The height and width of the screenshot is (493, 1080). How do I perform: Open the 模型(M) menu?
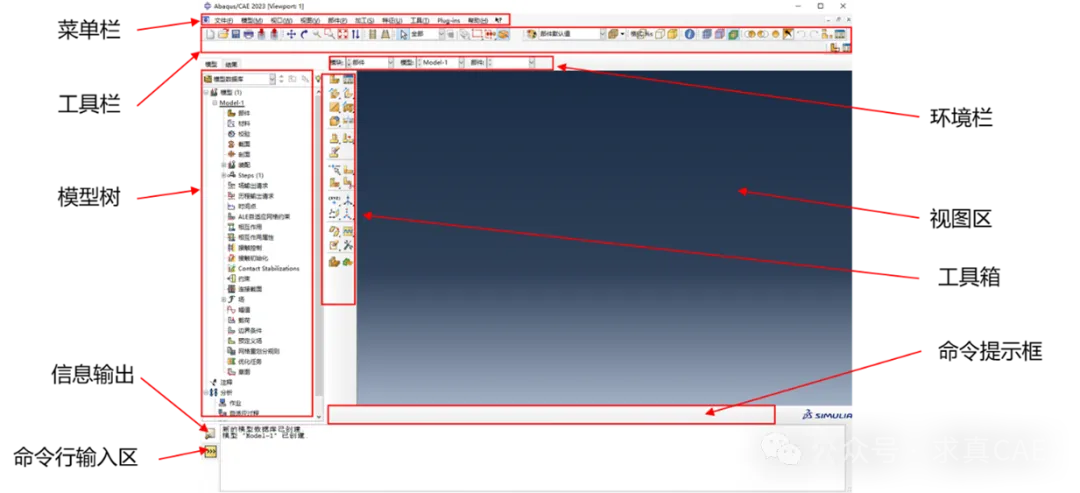click(x=252, y=21)
